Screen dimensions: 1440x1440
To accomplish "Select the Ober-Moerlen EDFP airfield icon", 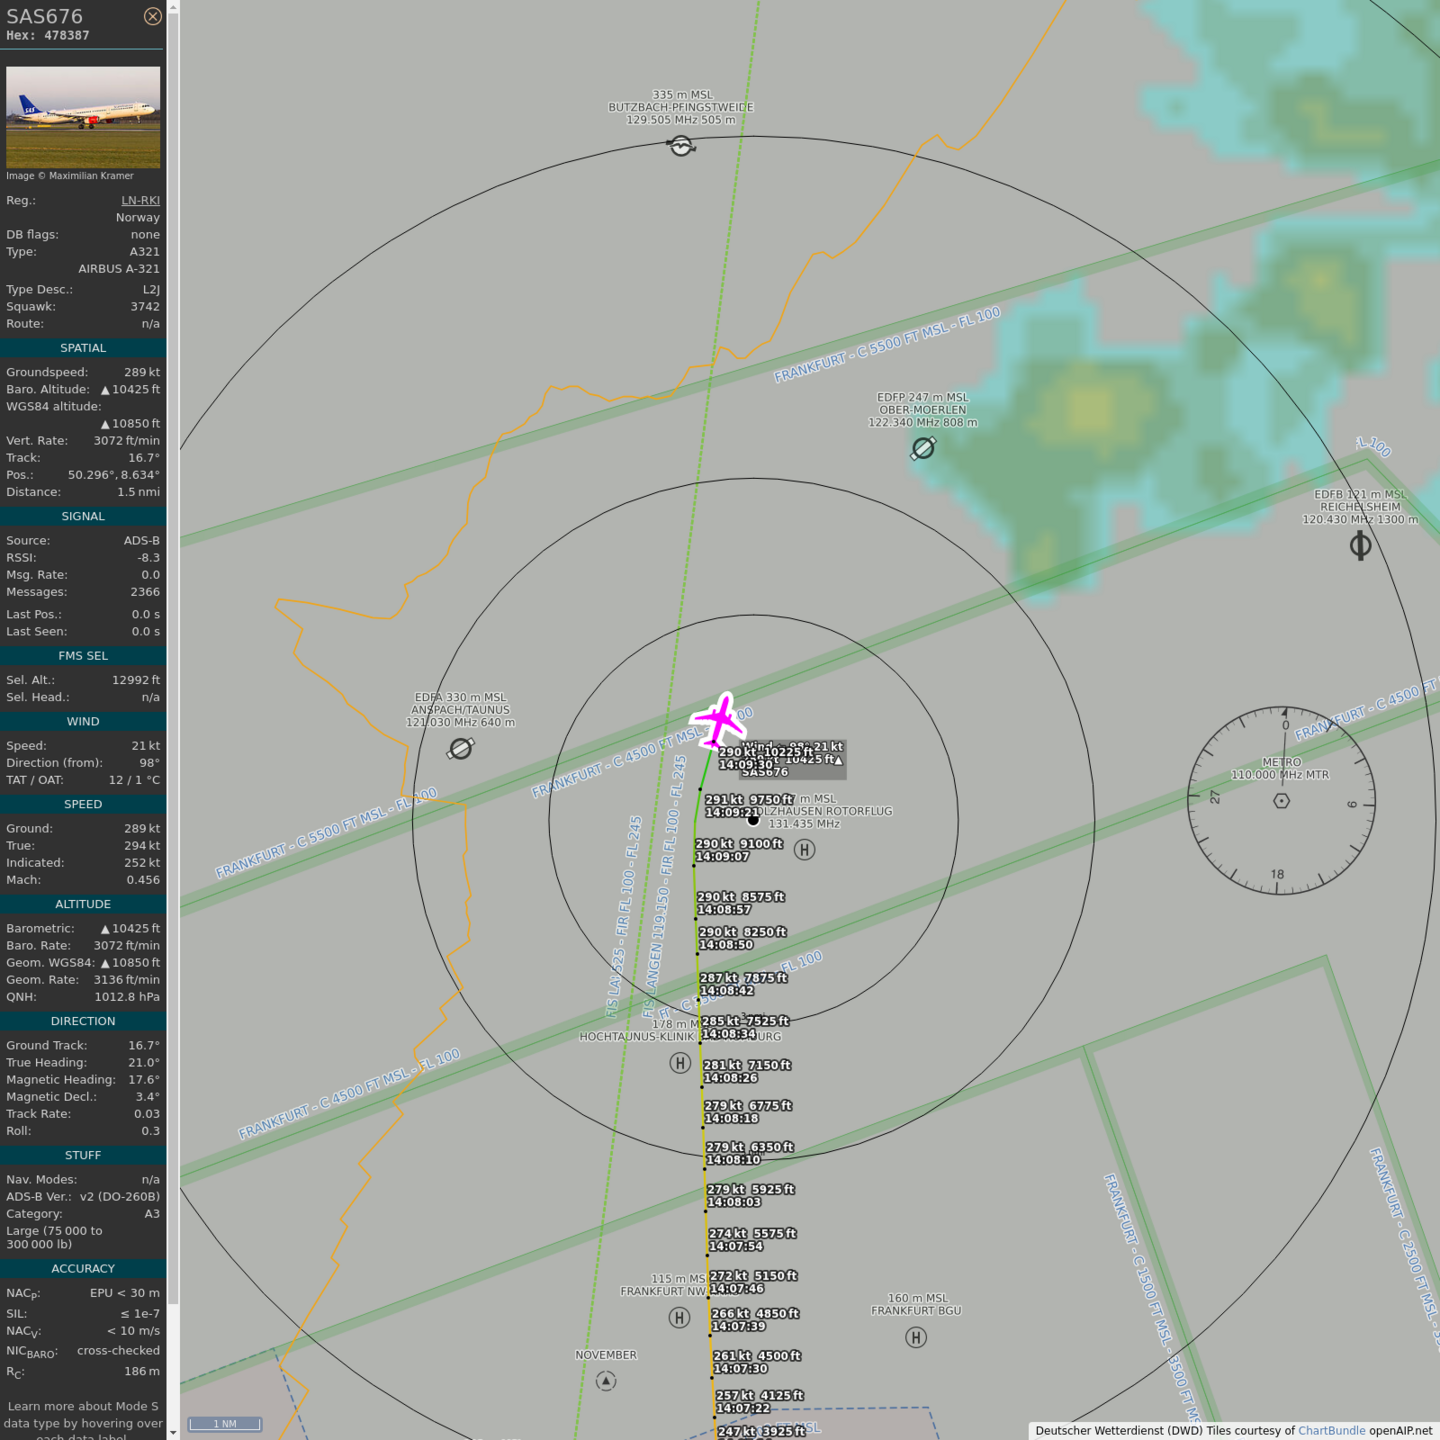I will pyautogui.click(x=923, y=448).
